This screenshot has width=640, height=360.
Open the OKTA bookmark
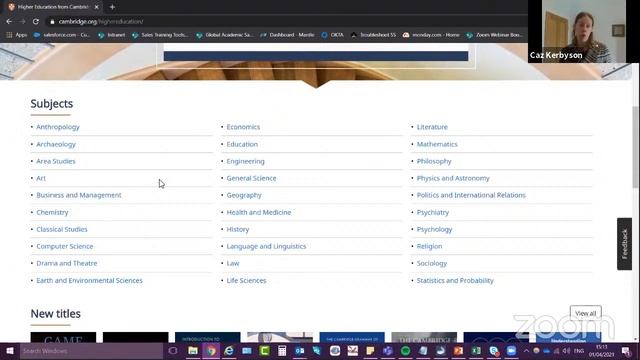[x=333, y=35]
